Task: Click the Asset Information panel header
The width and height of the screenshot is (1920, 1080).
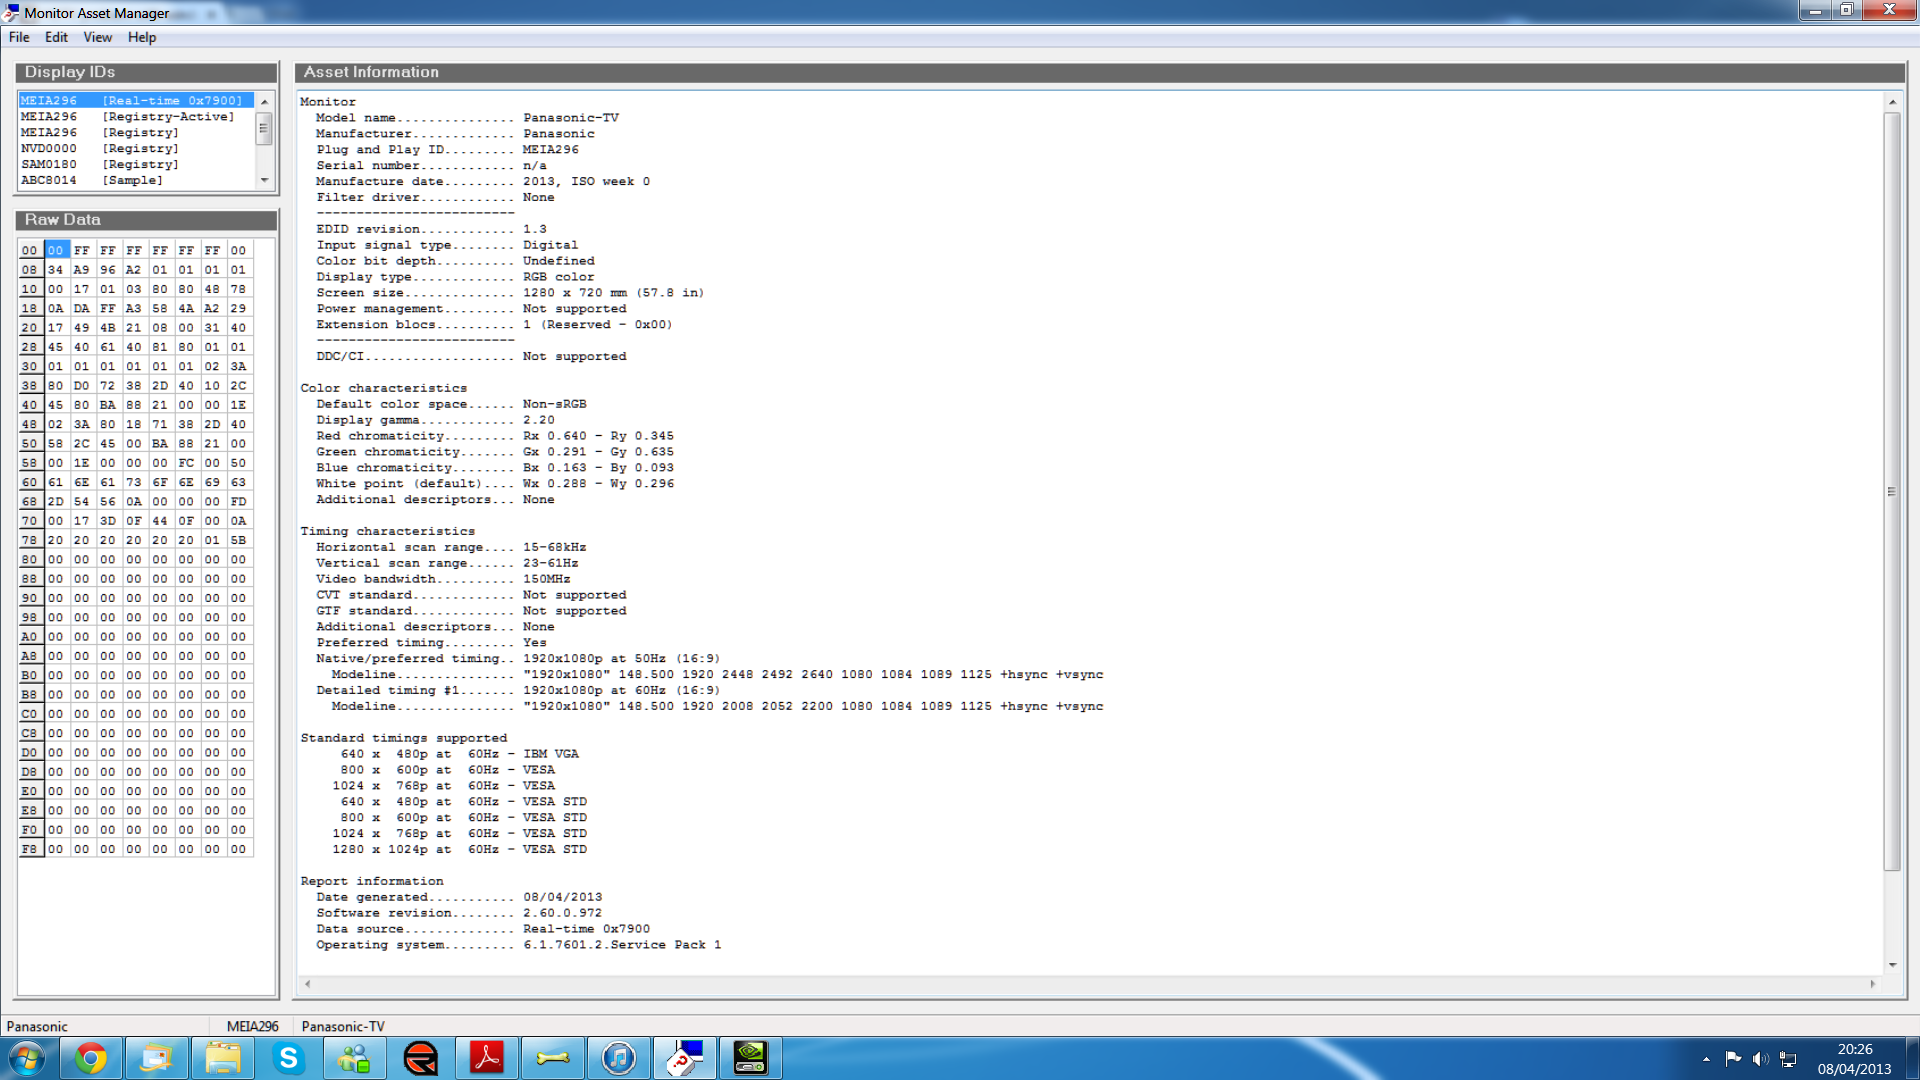Action: pos(1100,72)
